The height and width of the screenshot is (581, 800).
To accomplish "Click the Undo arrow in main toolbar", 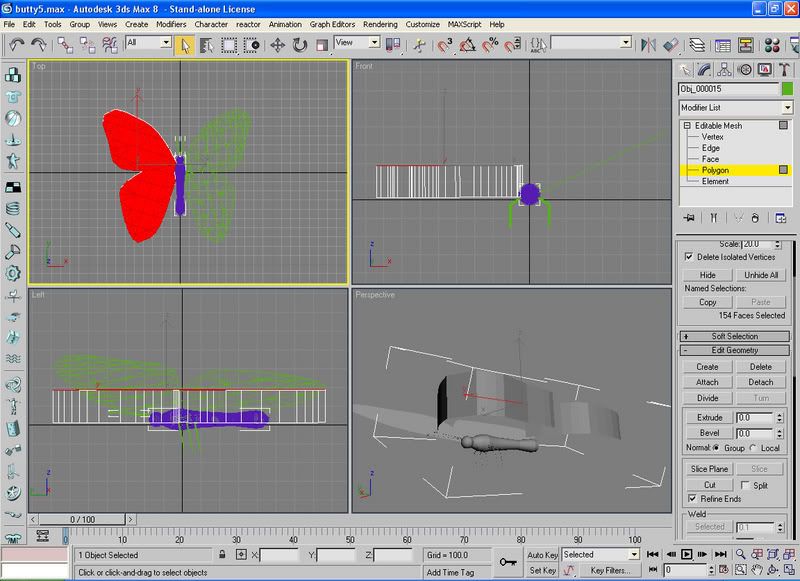I will pyautogui.click(x=17, y=44).
